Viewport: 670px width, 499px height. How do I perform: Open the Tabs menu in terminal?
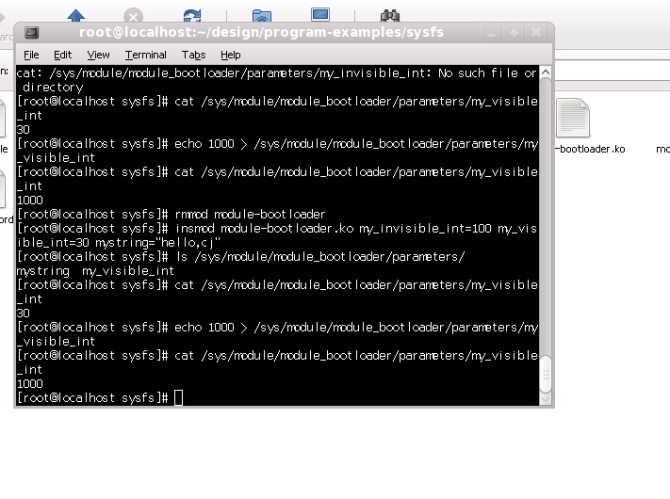194,55
